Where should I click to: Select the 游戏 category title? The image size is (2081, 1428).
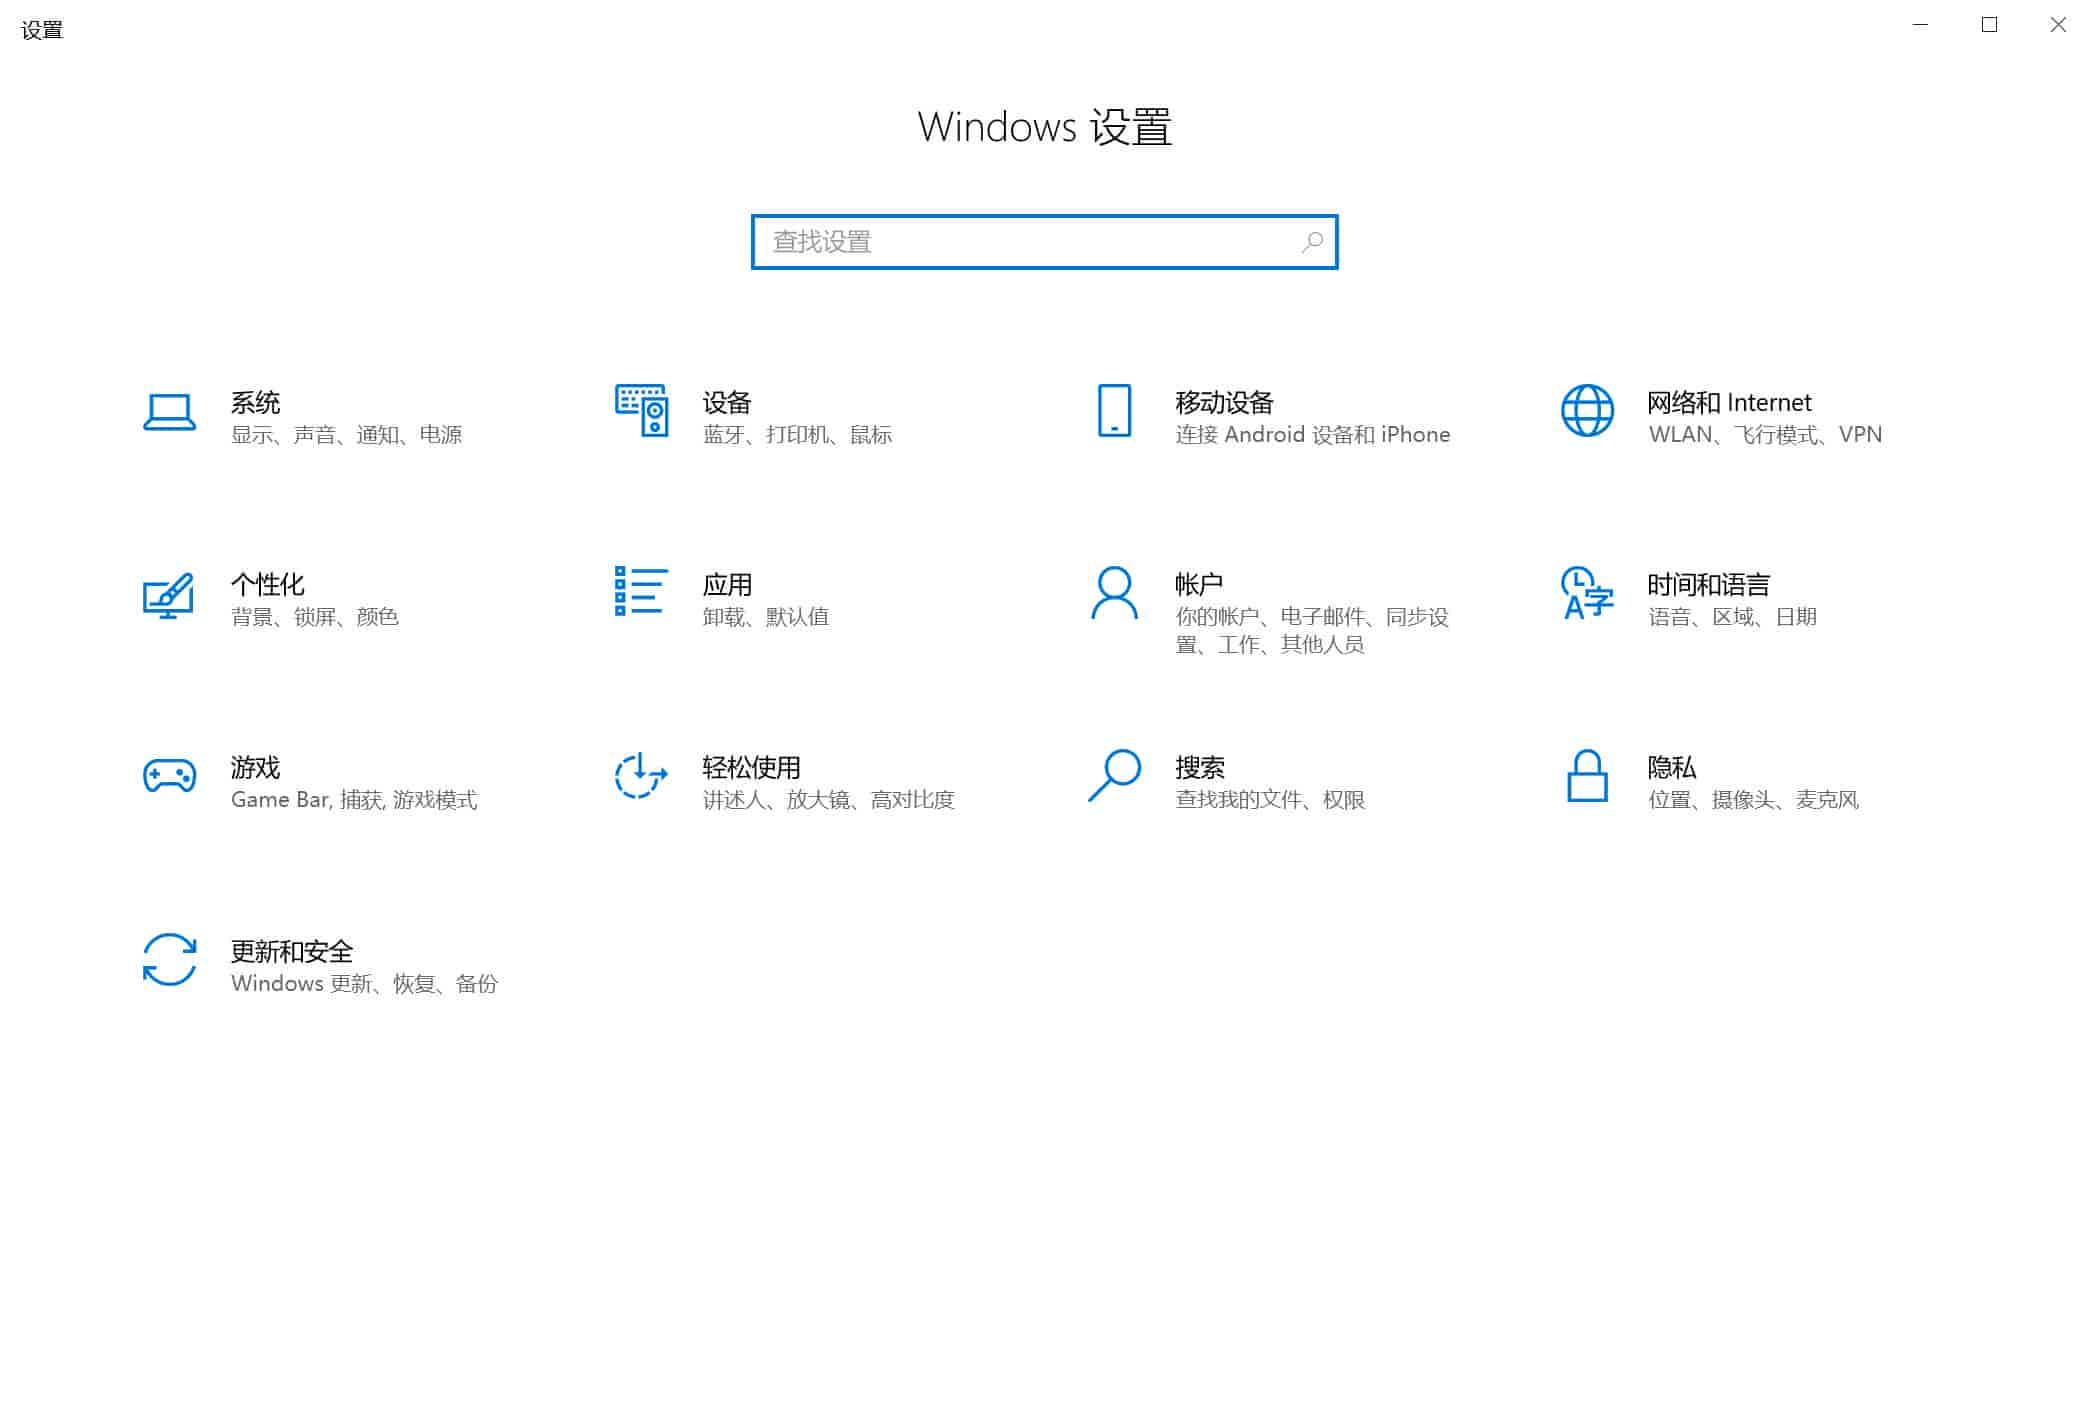(x=255, y=768)
